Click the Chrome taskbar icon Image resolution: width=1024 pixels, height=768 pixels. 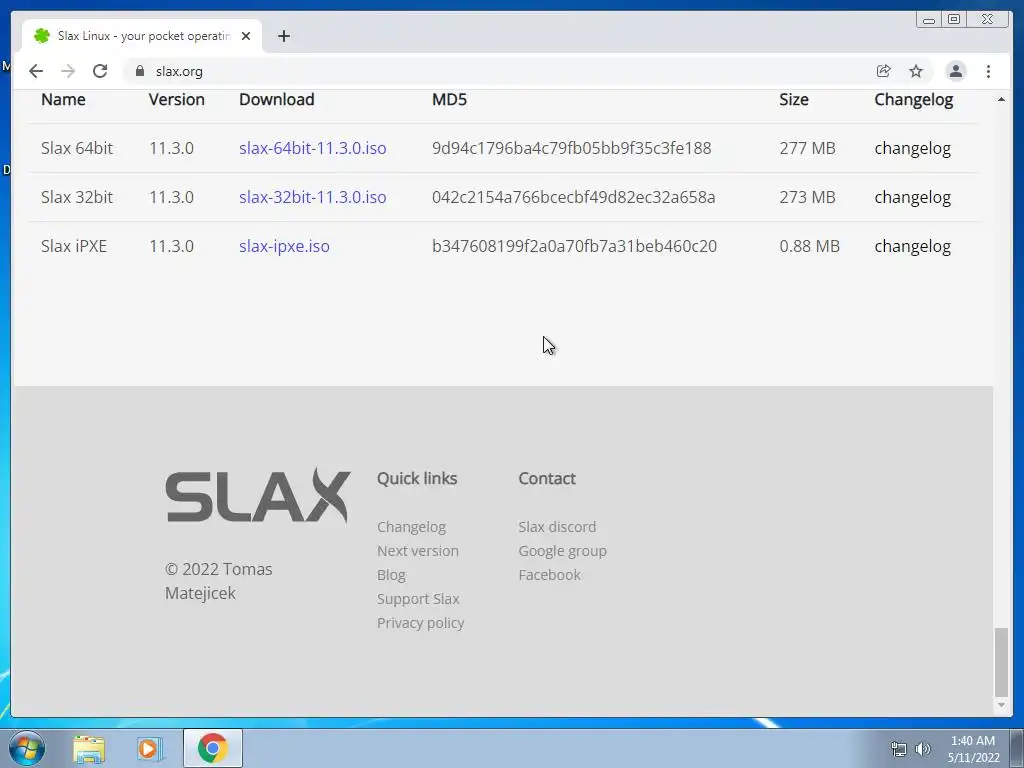212,748
